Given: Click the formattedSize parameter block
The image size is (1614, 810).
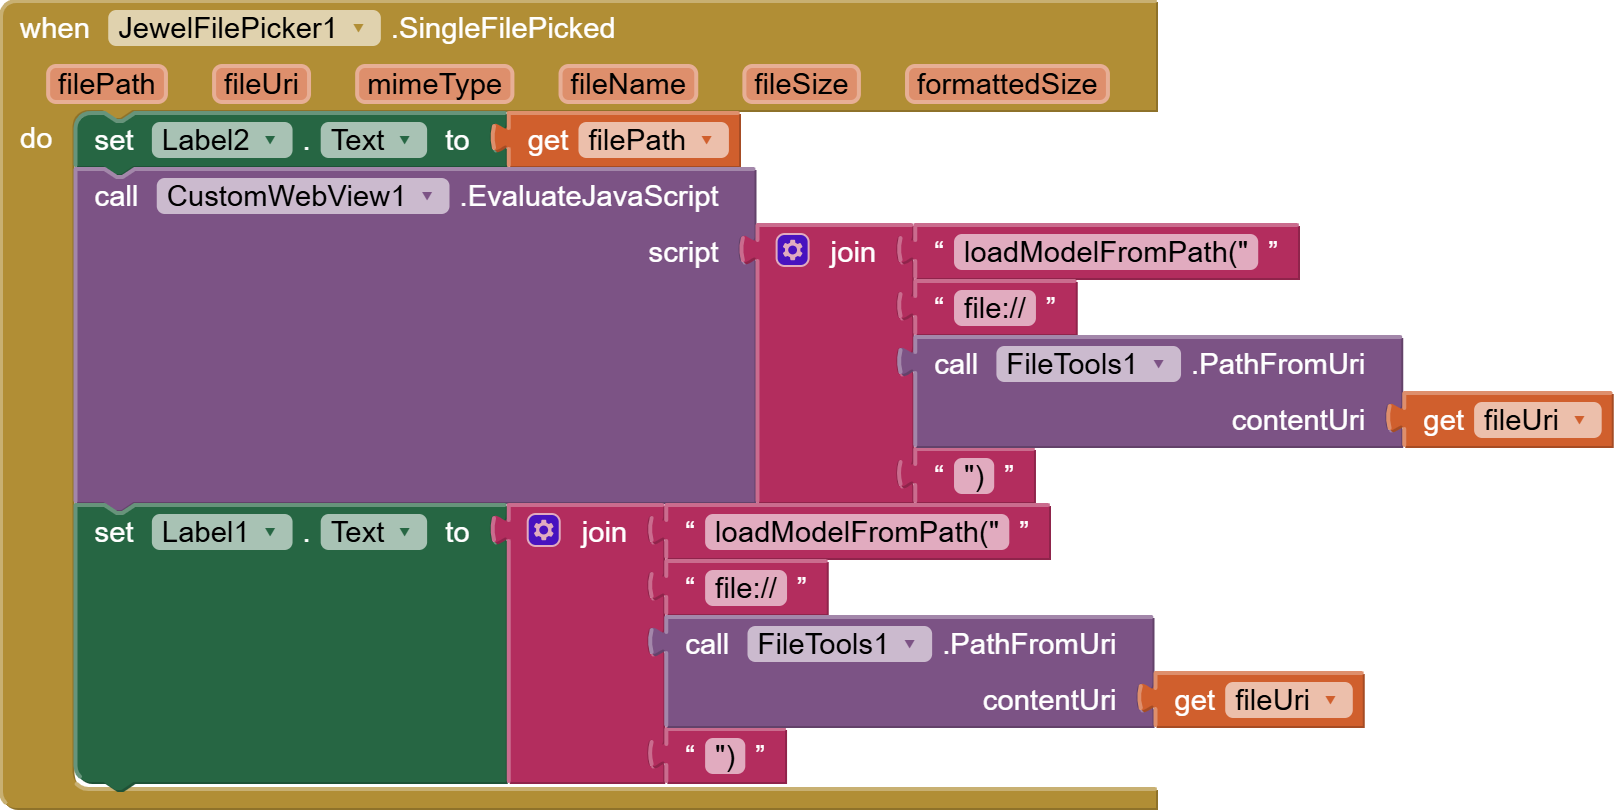Looking at the screenshot, I should click(1006, 84).
